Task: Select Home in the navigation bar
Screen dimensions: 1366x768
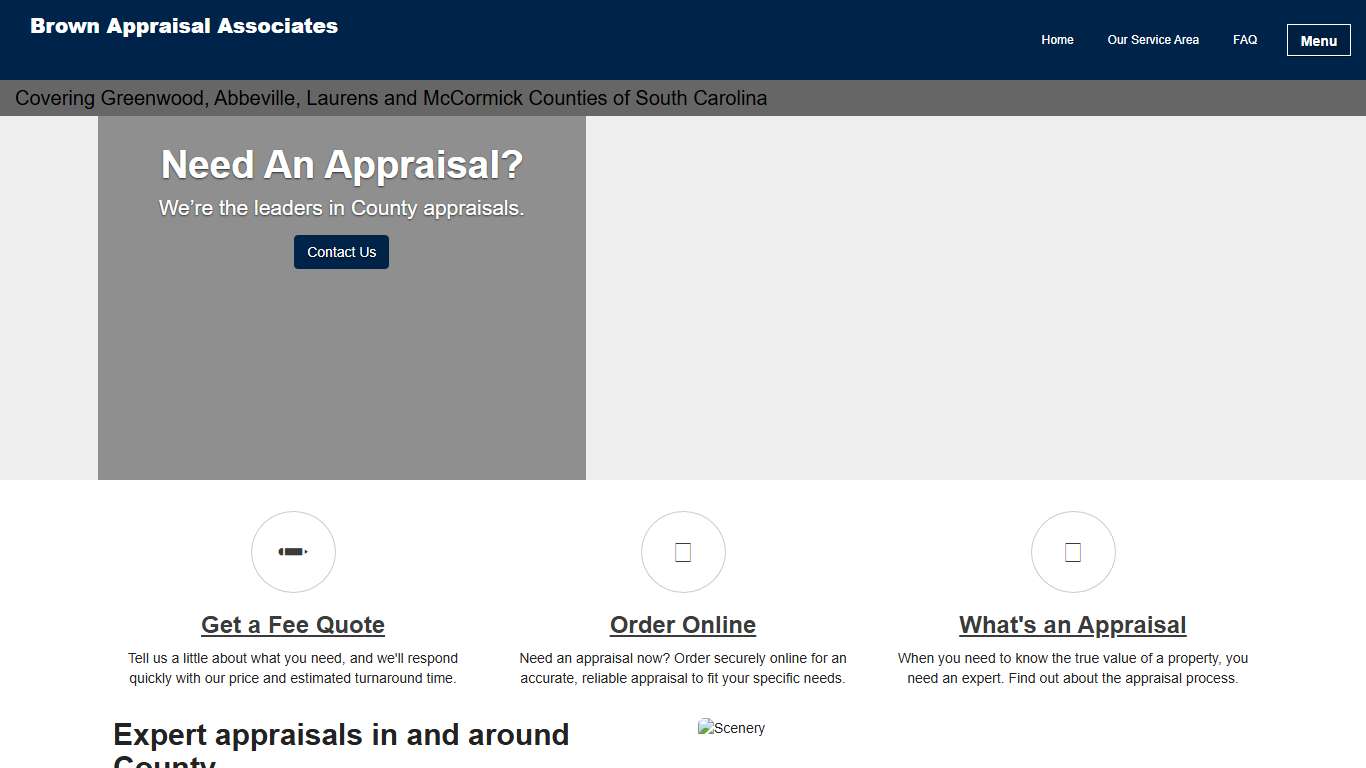Action: (1057, 40)
